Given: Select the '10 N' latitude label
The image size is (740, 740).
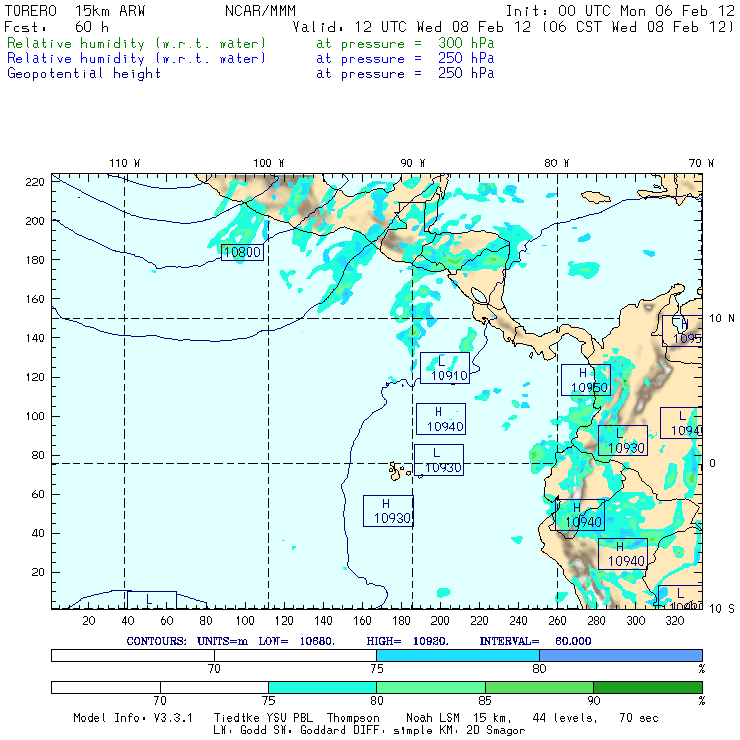Looking at the screenshot, I should coord(722,319).
